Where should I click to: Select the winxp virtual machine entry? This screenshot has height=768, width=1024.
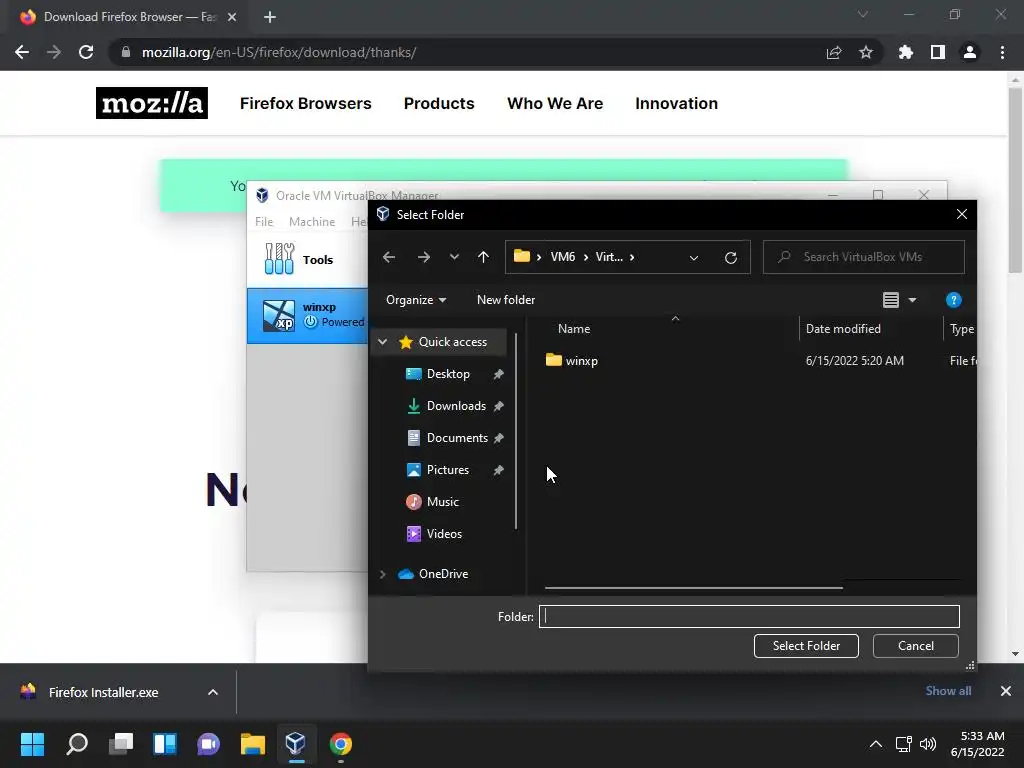point(308,315)
